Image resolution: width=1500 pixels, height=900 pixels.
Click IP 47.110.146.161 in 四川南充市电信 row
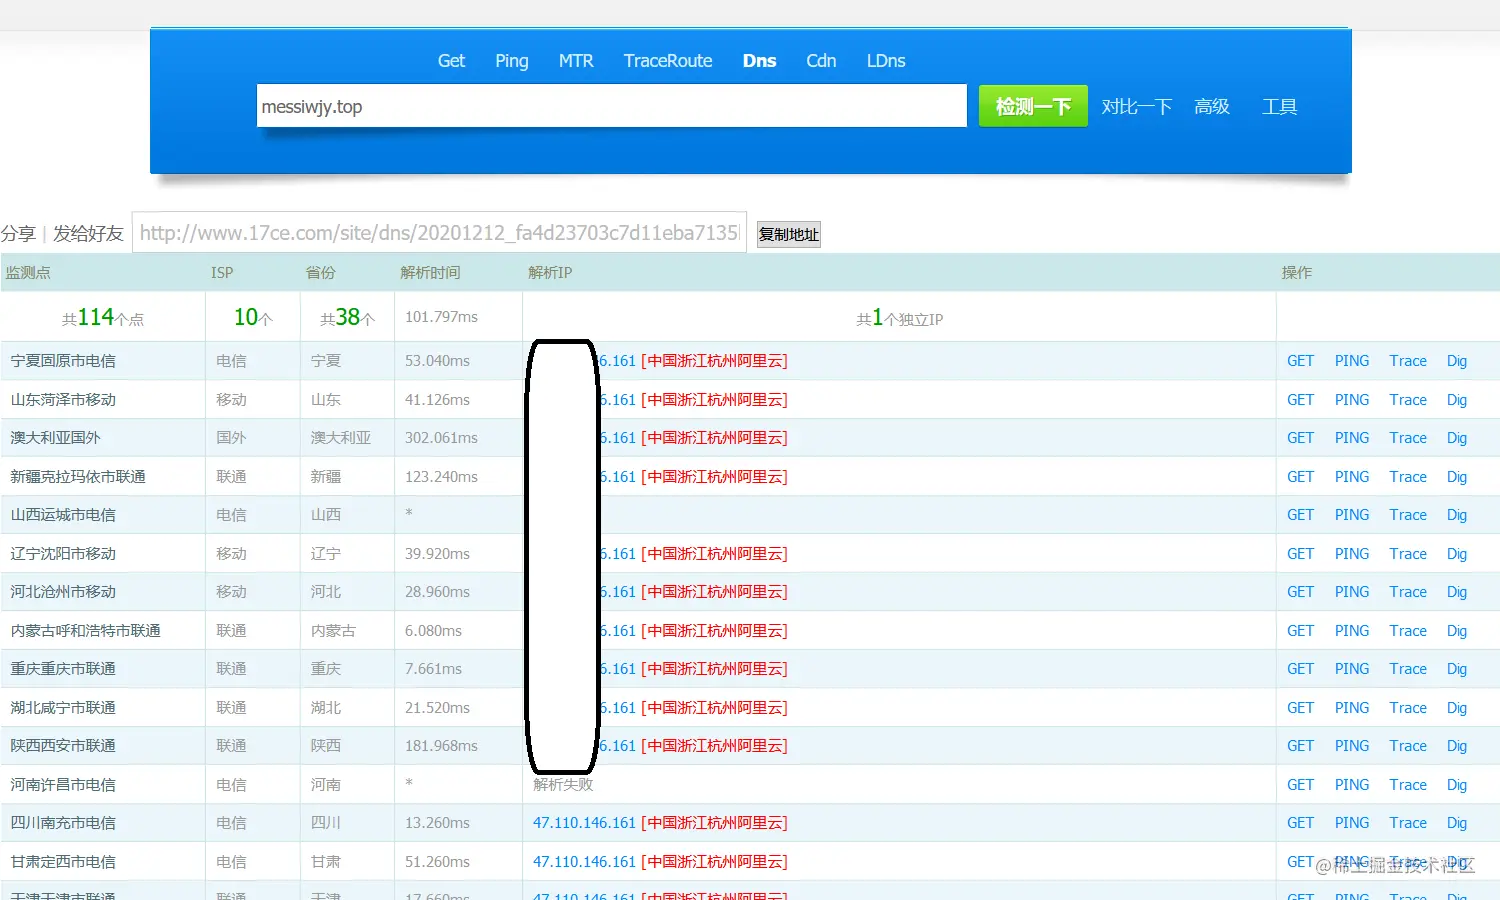point(584,823)
